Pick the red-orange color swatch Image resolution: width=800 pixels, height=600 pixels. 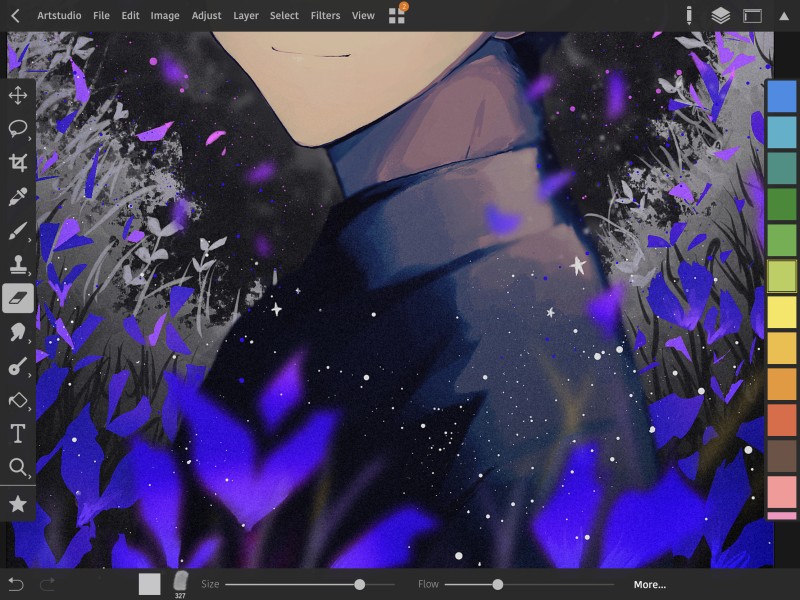pyautogui.click(x=782, y=420)
